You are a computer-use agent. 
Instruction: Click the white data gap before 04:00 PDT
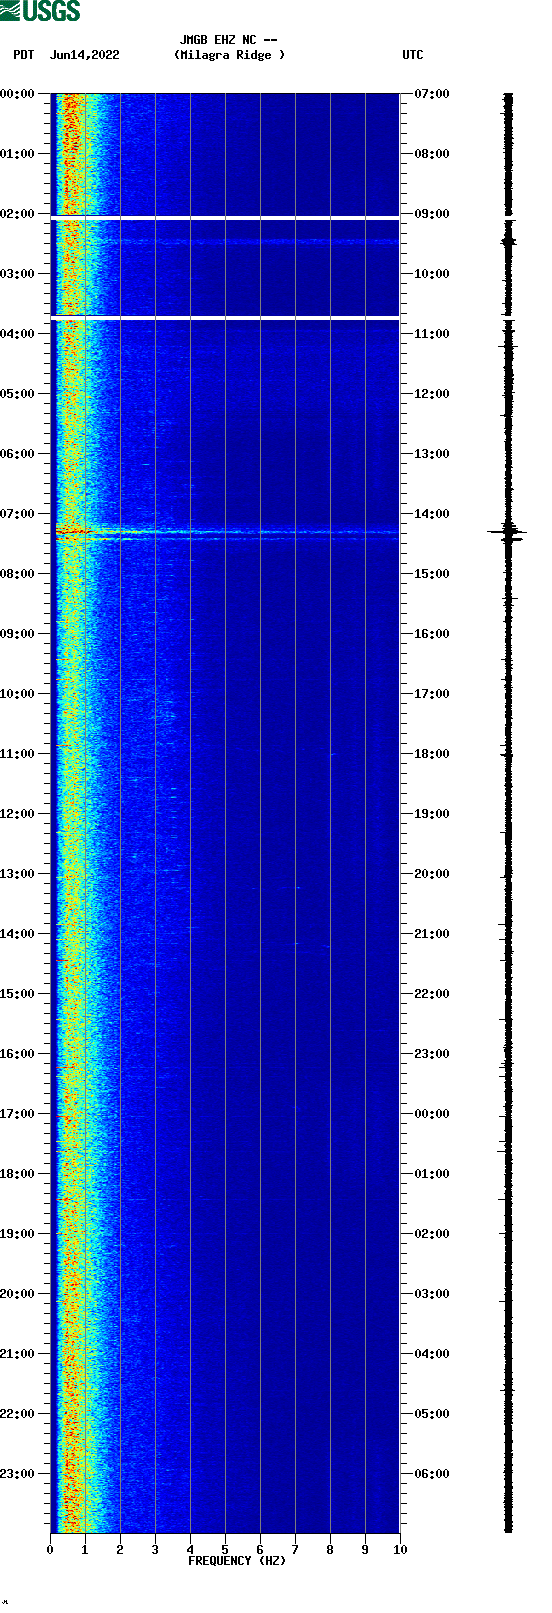pos(225,317)
